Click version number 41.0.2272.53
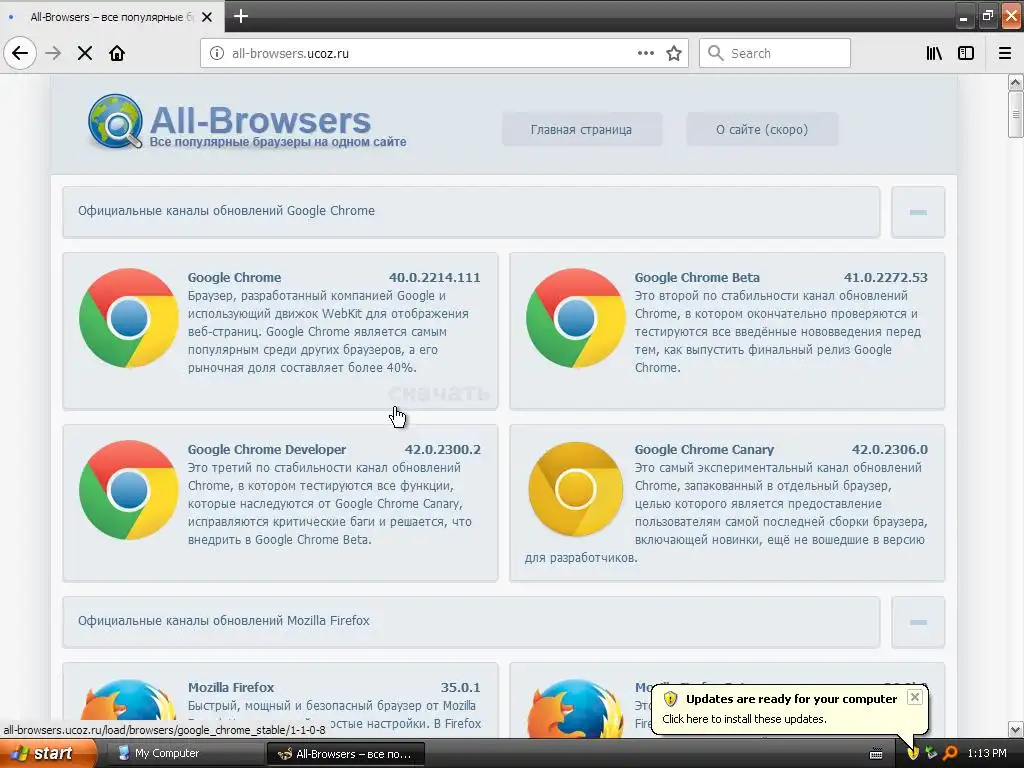The width and height of the screenshot is (1024, 768). (886, 278)
